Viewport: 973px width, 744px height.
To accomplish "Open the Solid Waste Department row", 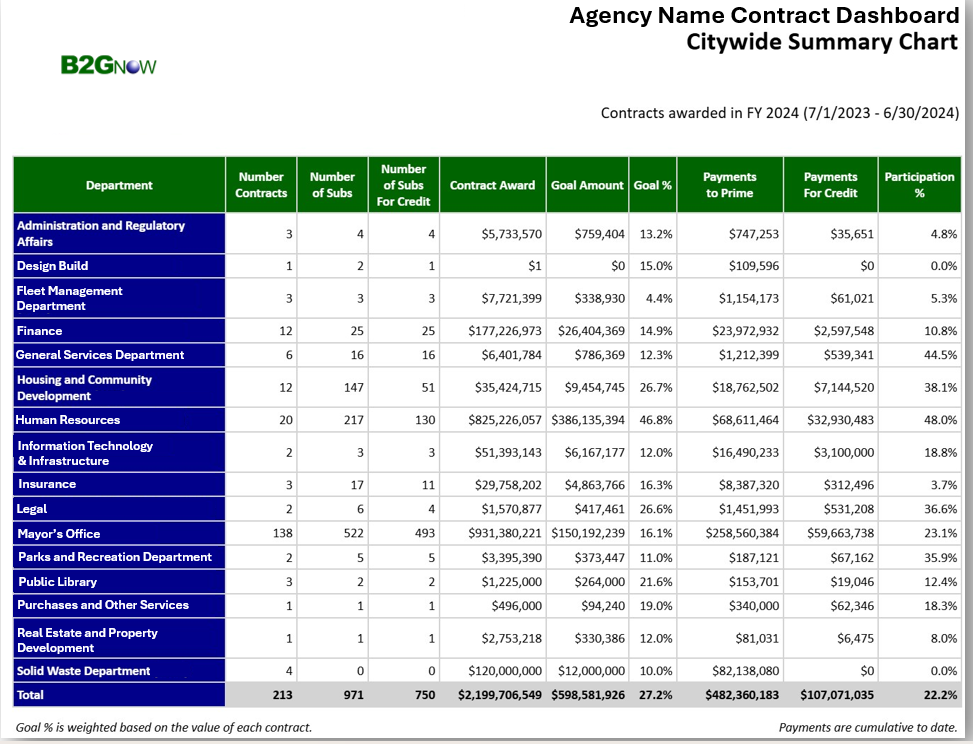I will [x=83, y=671].
